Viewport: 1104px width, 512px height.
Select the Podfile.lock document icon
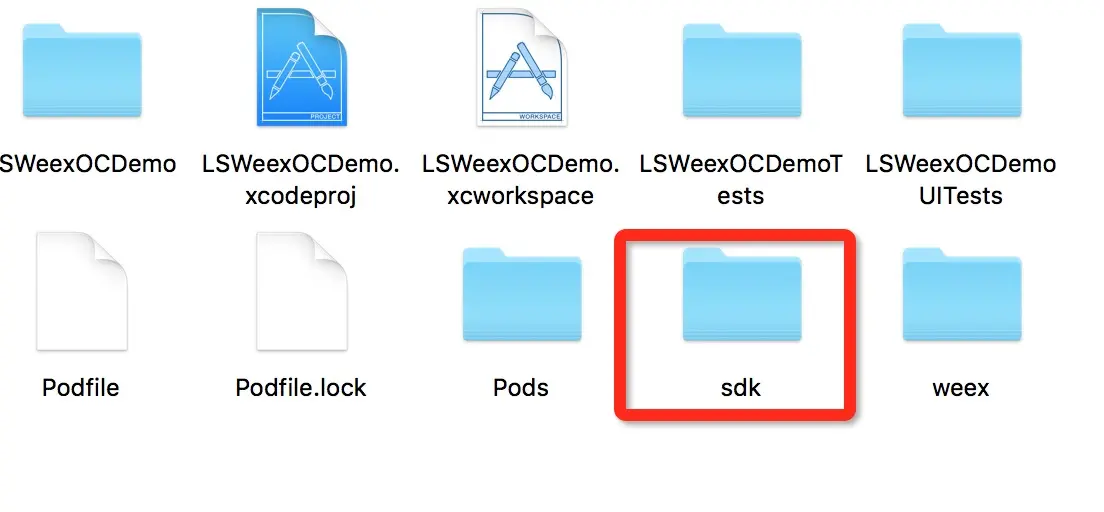(x=301, y=292)
